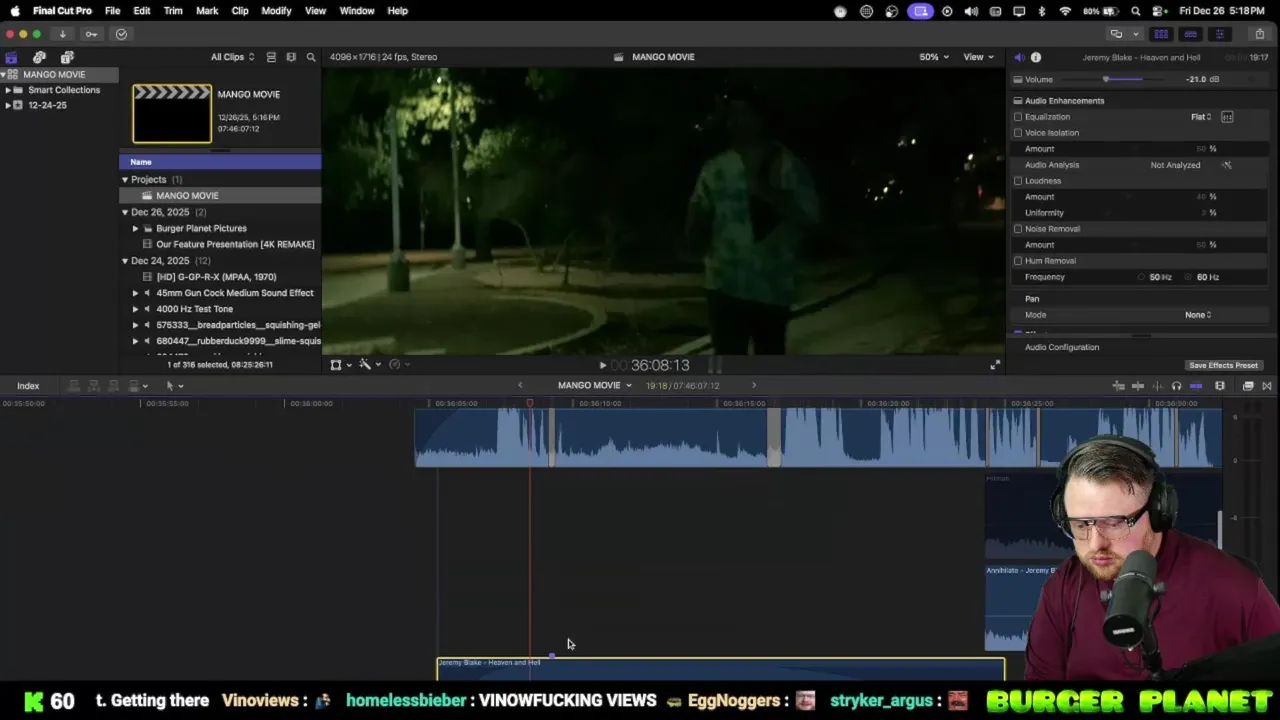This screenshot has height=720, width=1280.
Task: Open the timeline Index button
Action: click(x=28, y=386)
